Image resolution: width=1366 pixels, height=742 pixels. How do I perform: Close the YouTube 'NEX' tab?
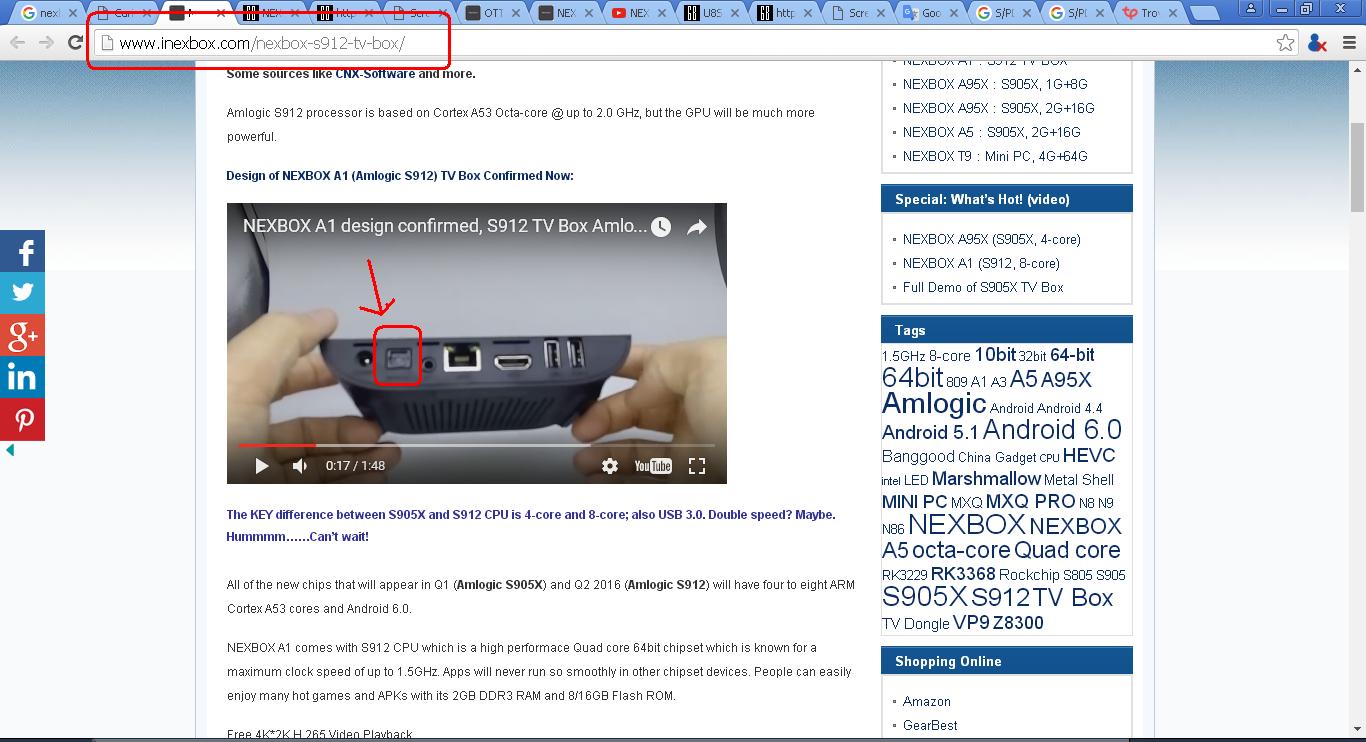[x=662, y=13]
